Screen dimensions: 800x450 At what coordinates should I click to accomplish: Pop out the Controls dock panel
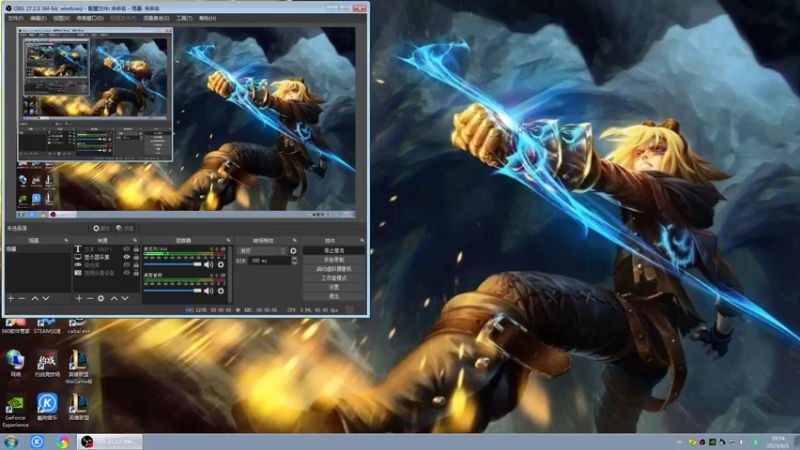click(362, 240)
